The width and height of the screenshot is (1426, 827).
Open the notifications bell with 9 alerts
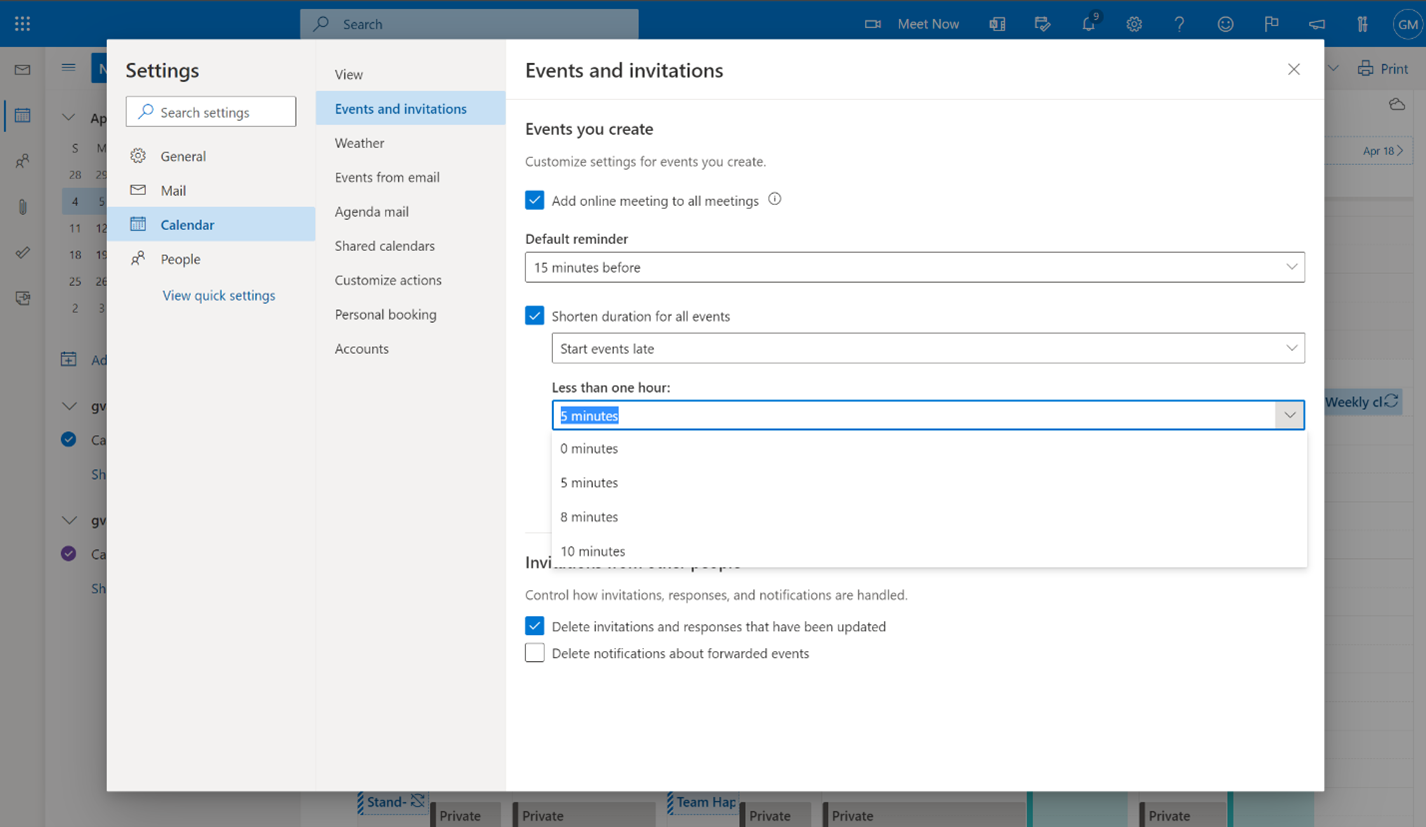pyautogui.click(x=1088, y=23)
